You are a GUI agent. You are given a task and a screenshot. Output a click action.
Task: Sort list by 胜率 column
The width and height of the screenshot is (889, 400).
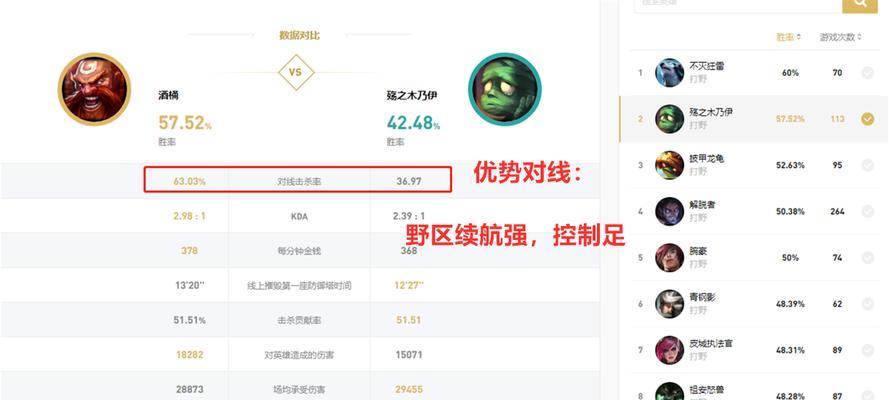pos(788,37)
